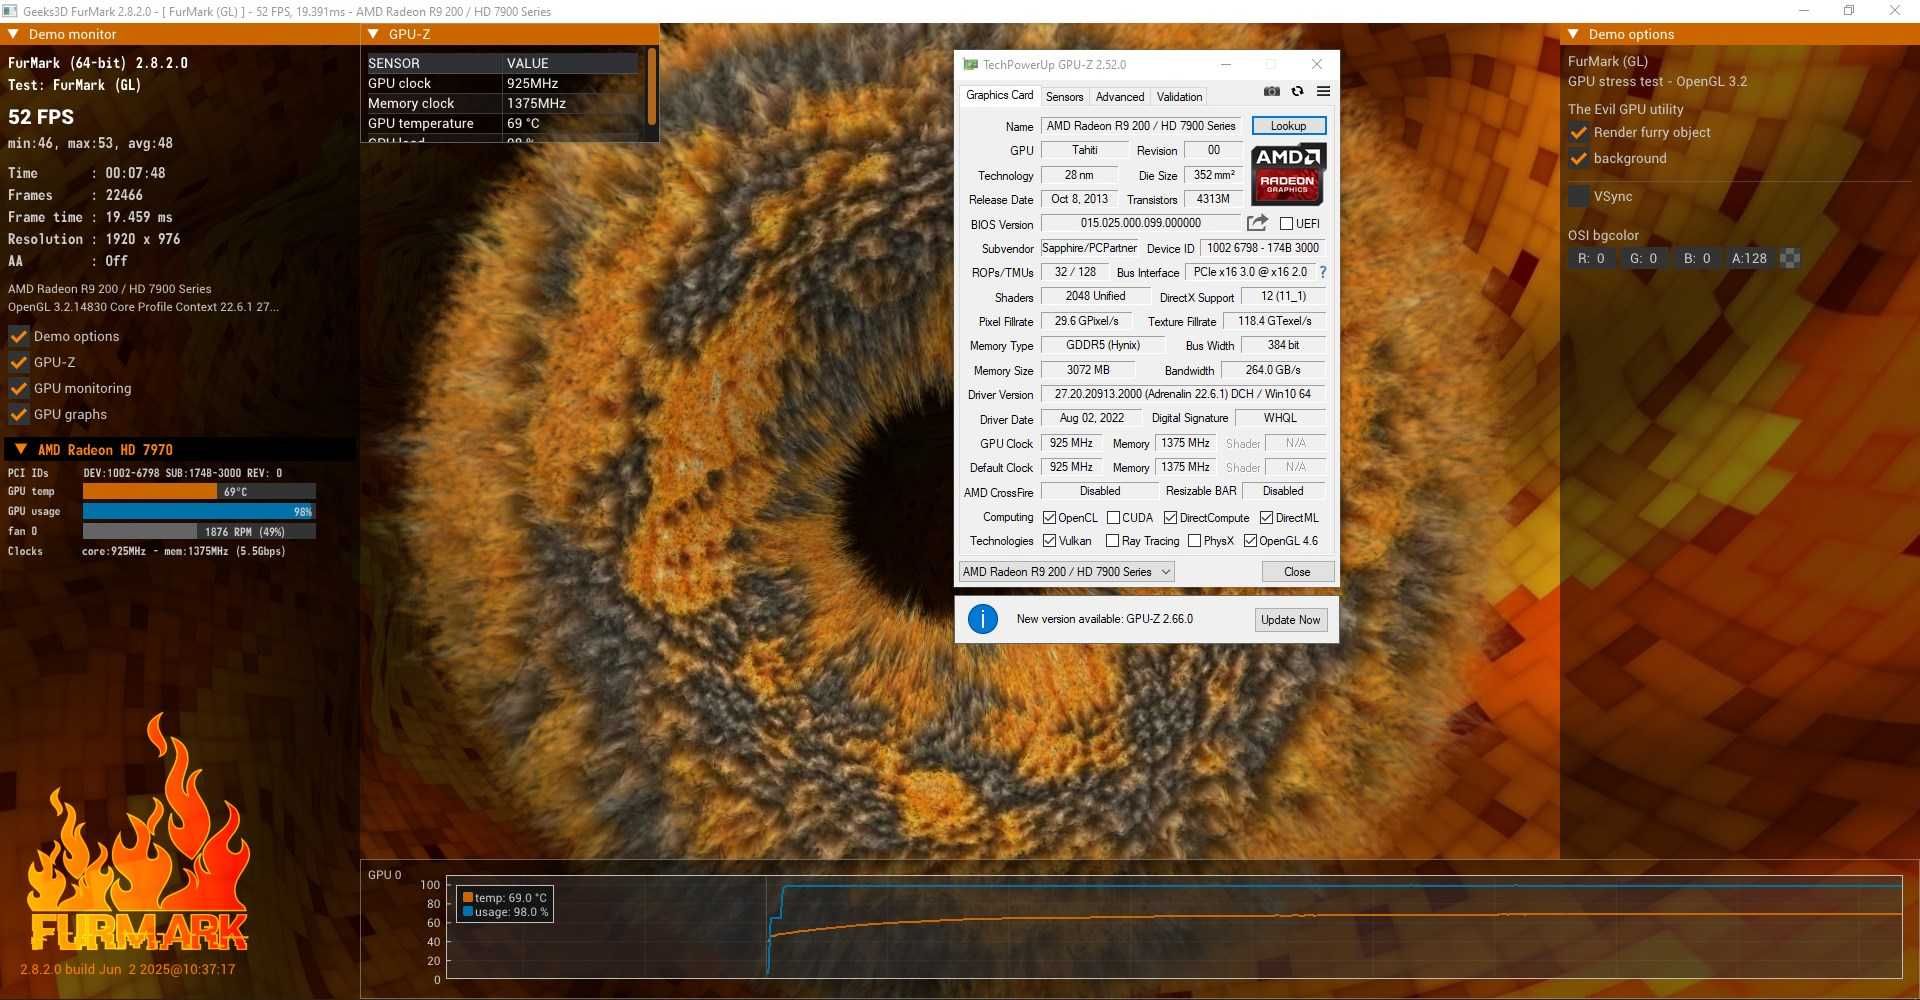Take a screenshot with GPU-Z camera icon
This screenshot has width=1920, height=1000.
[x=1271, y=91]
